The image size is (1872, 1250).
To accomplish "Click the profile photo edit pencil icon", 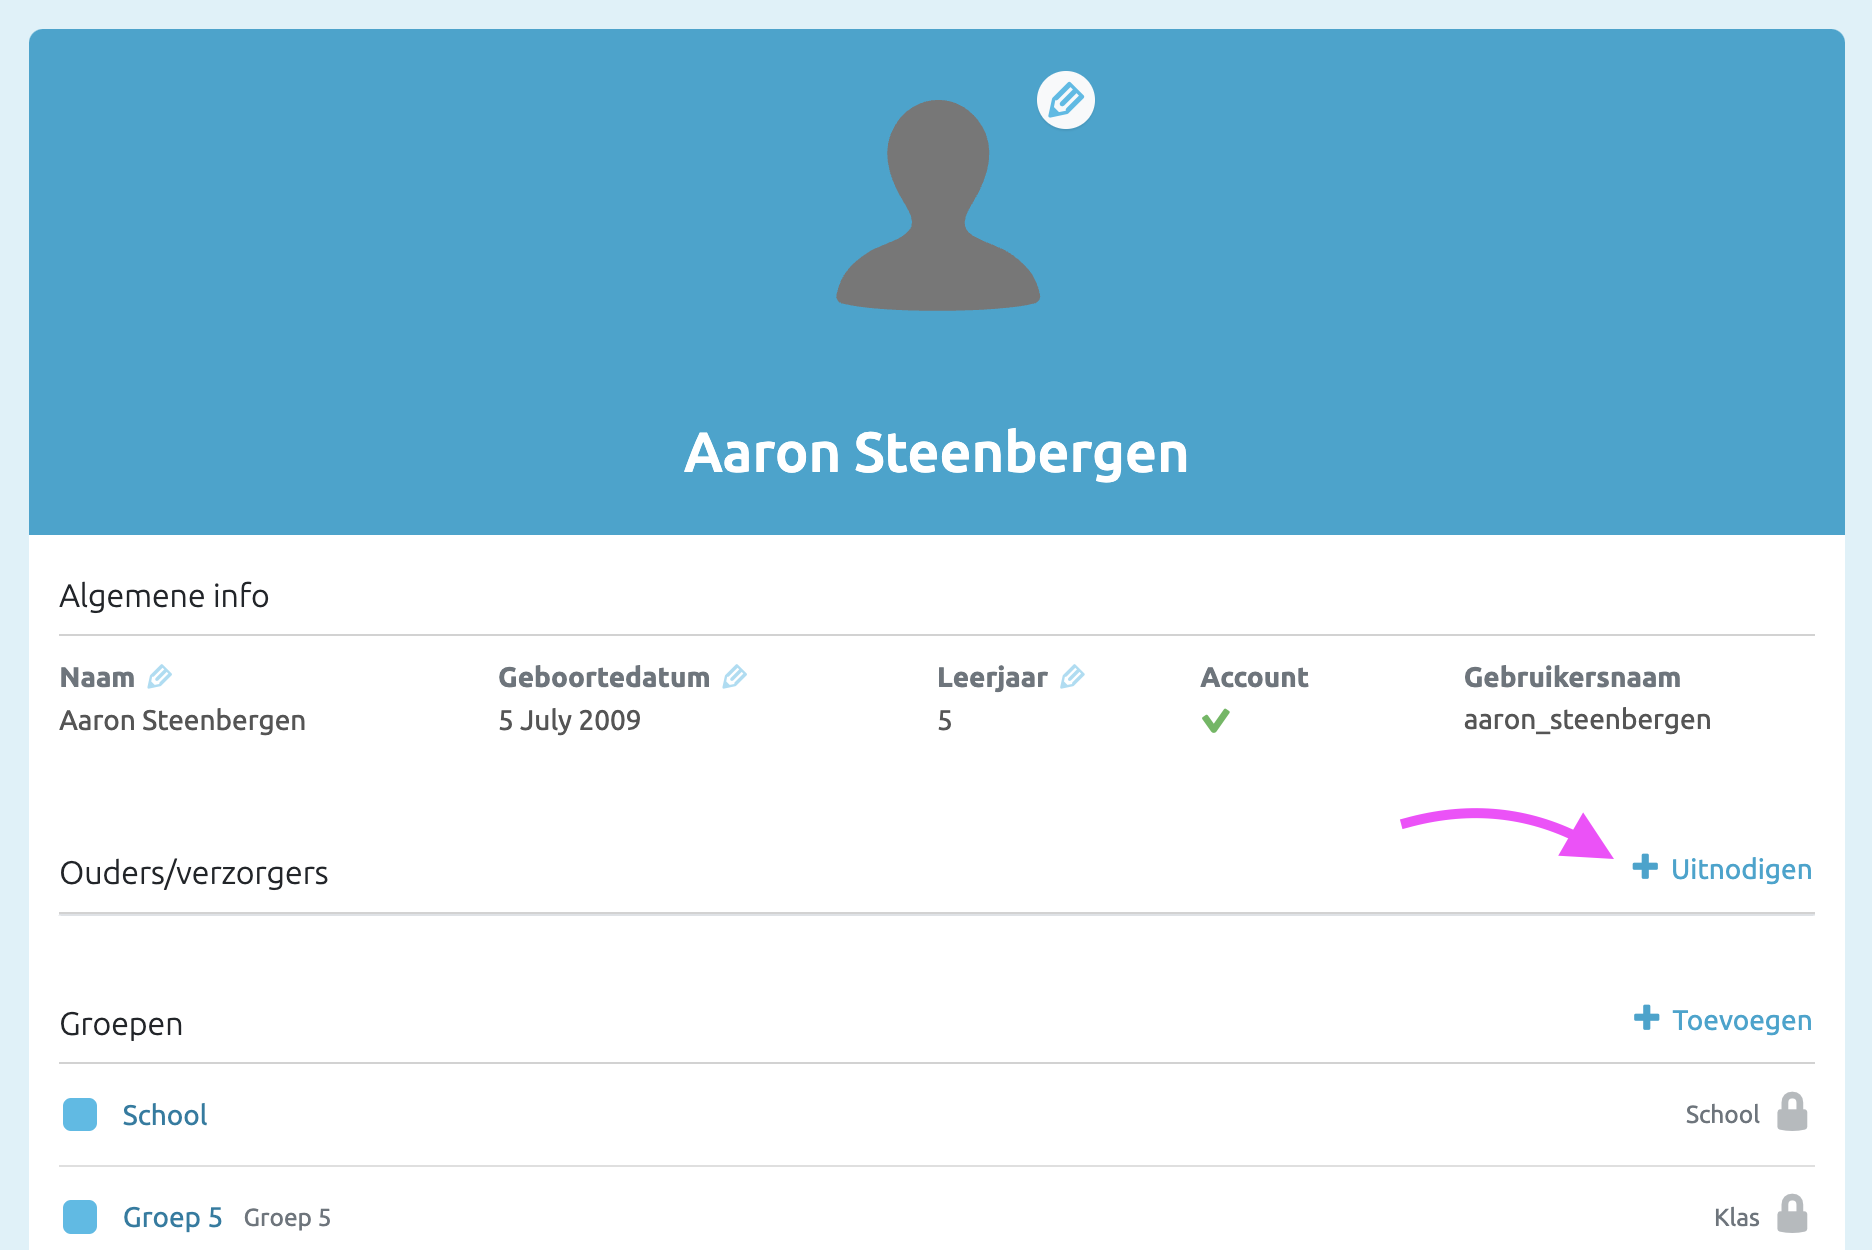I will 1065,100.
